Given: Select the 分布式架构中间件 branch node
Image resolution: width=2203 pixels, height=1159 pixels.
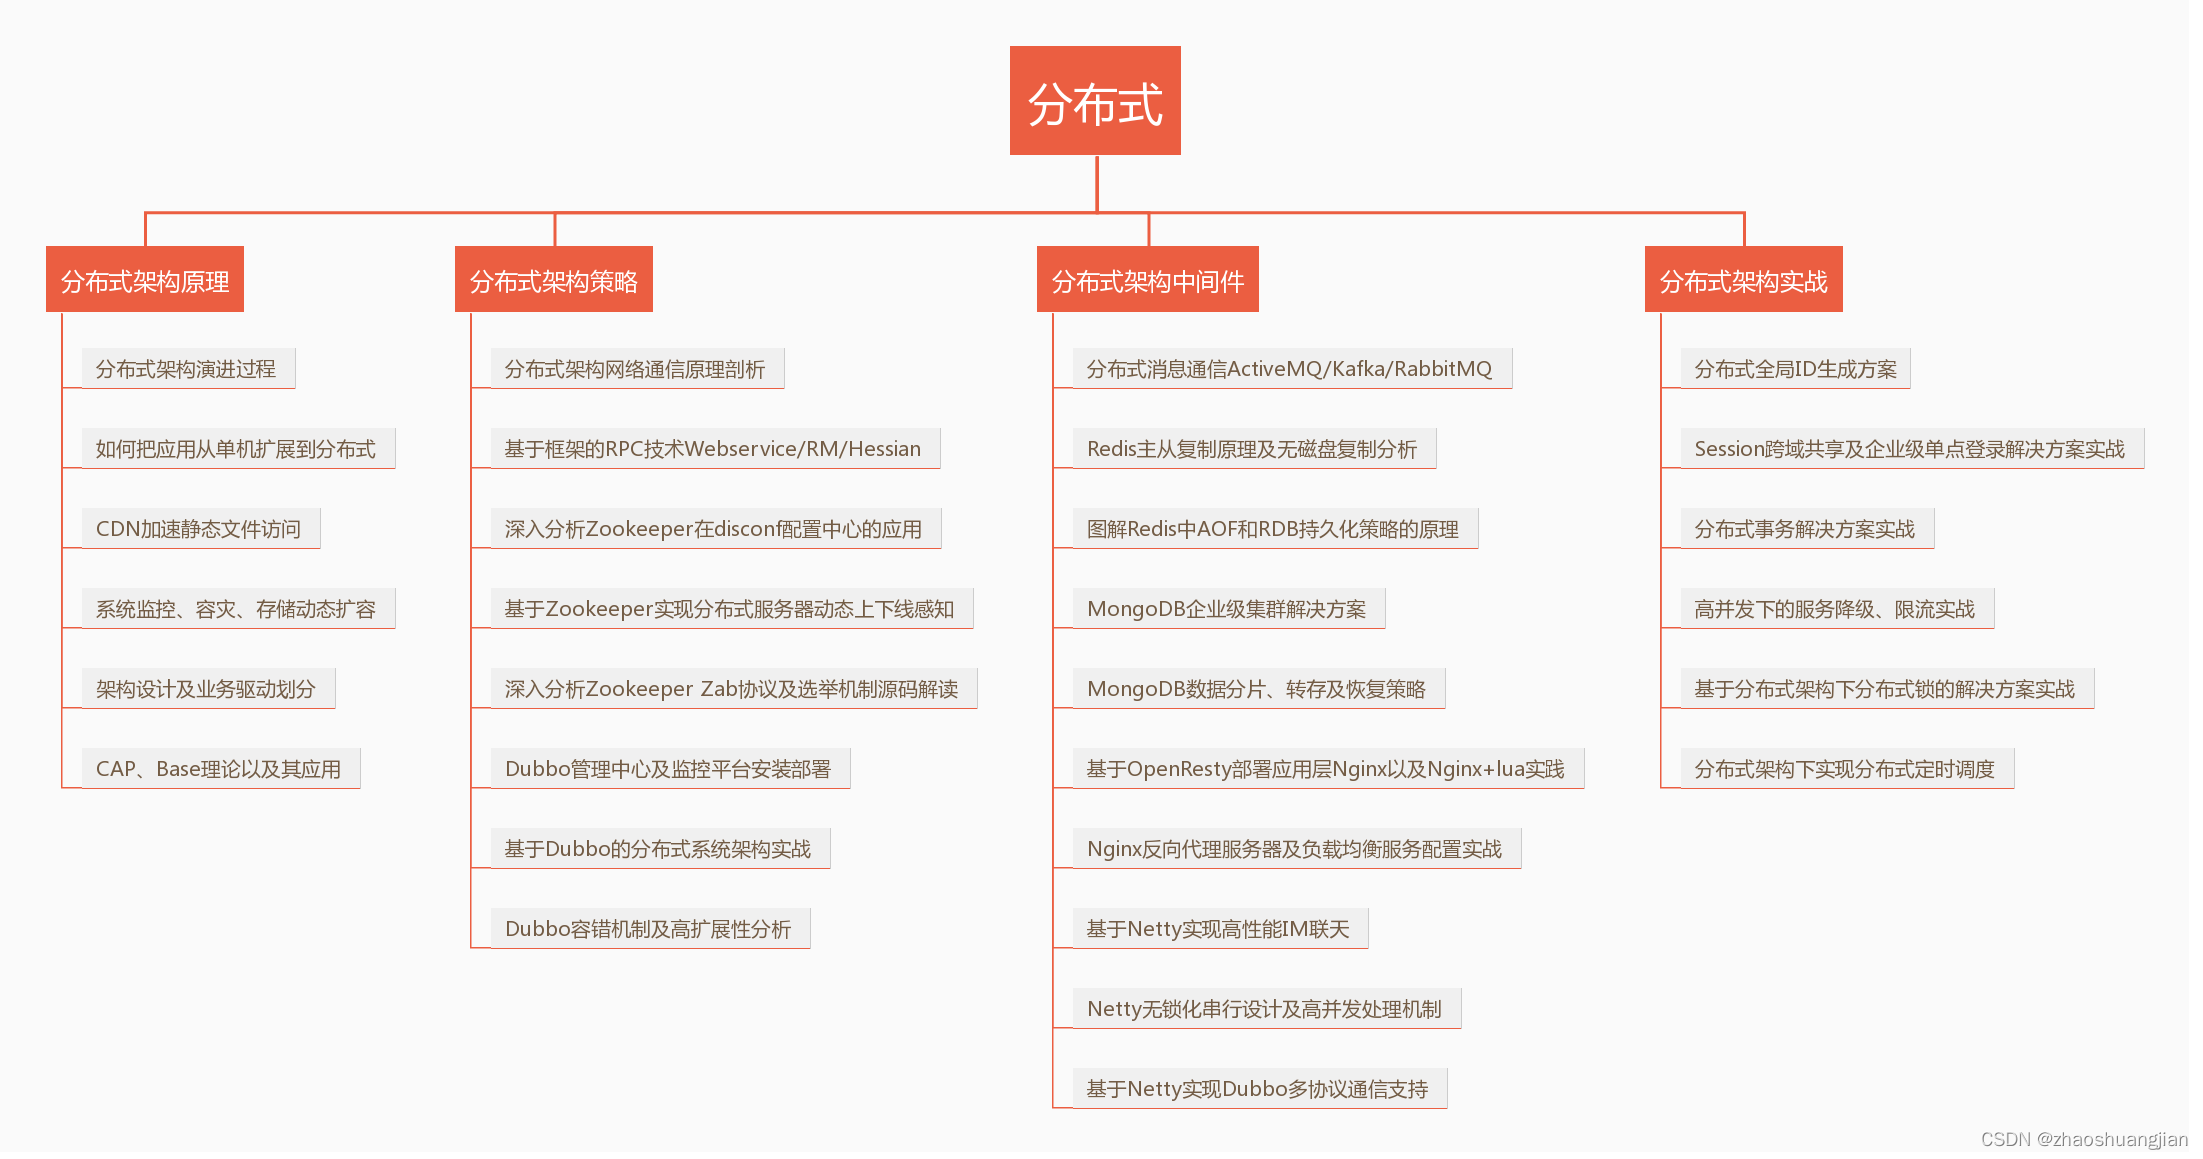Looking at the screenshot, I should pos(1147,280).
